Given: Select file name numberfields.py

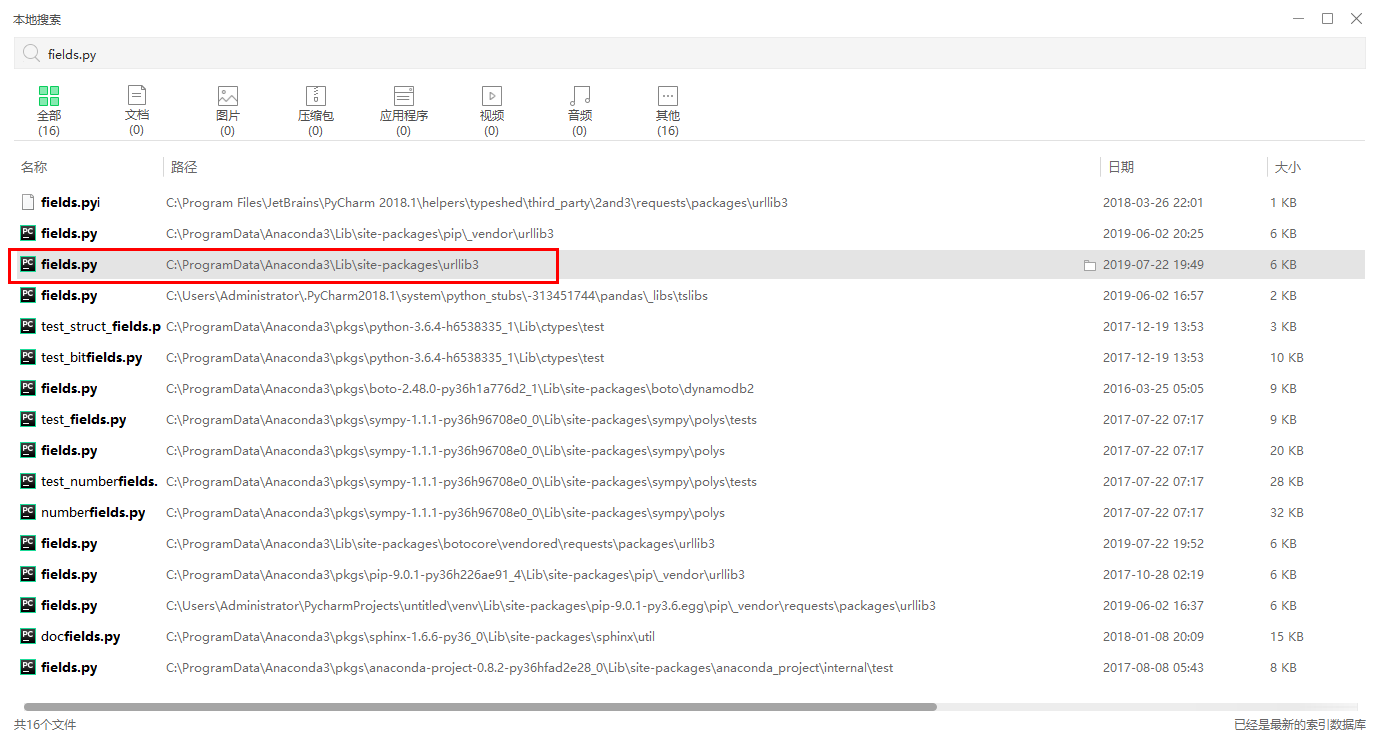Looking at the screenshot, I should click(x=93, y=512).
